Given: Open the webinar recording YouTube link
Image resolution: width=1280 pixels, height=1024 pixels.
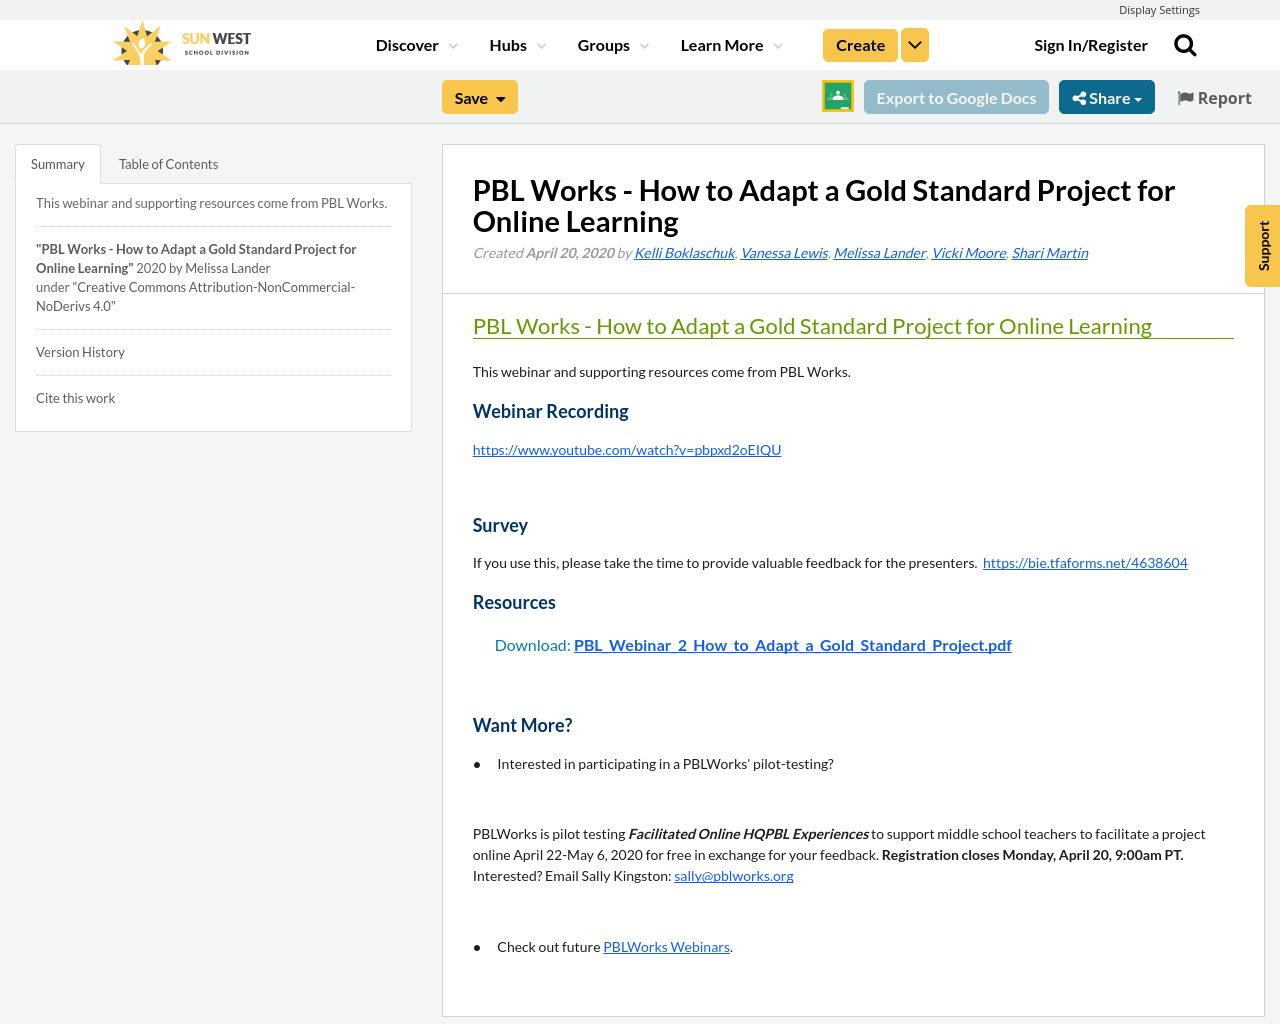Looking at the screenshot, I should click(x=627, y=449).
